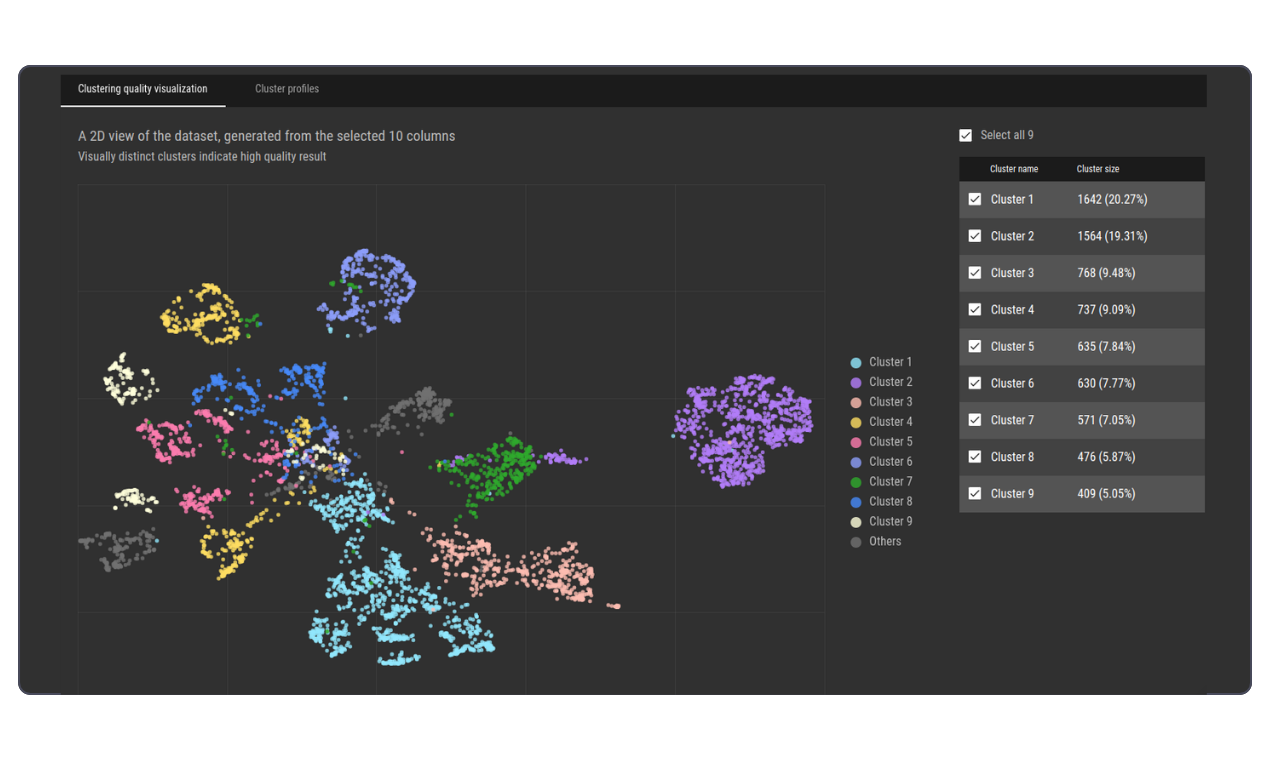Viewport: 1270px width, 760px height.
Task: Uncheck the Cluster 5 checkbox
Action: click(x=975, y=346)
